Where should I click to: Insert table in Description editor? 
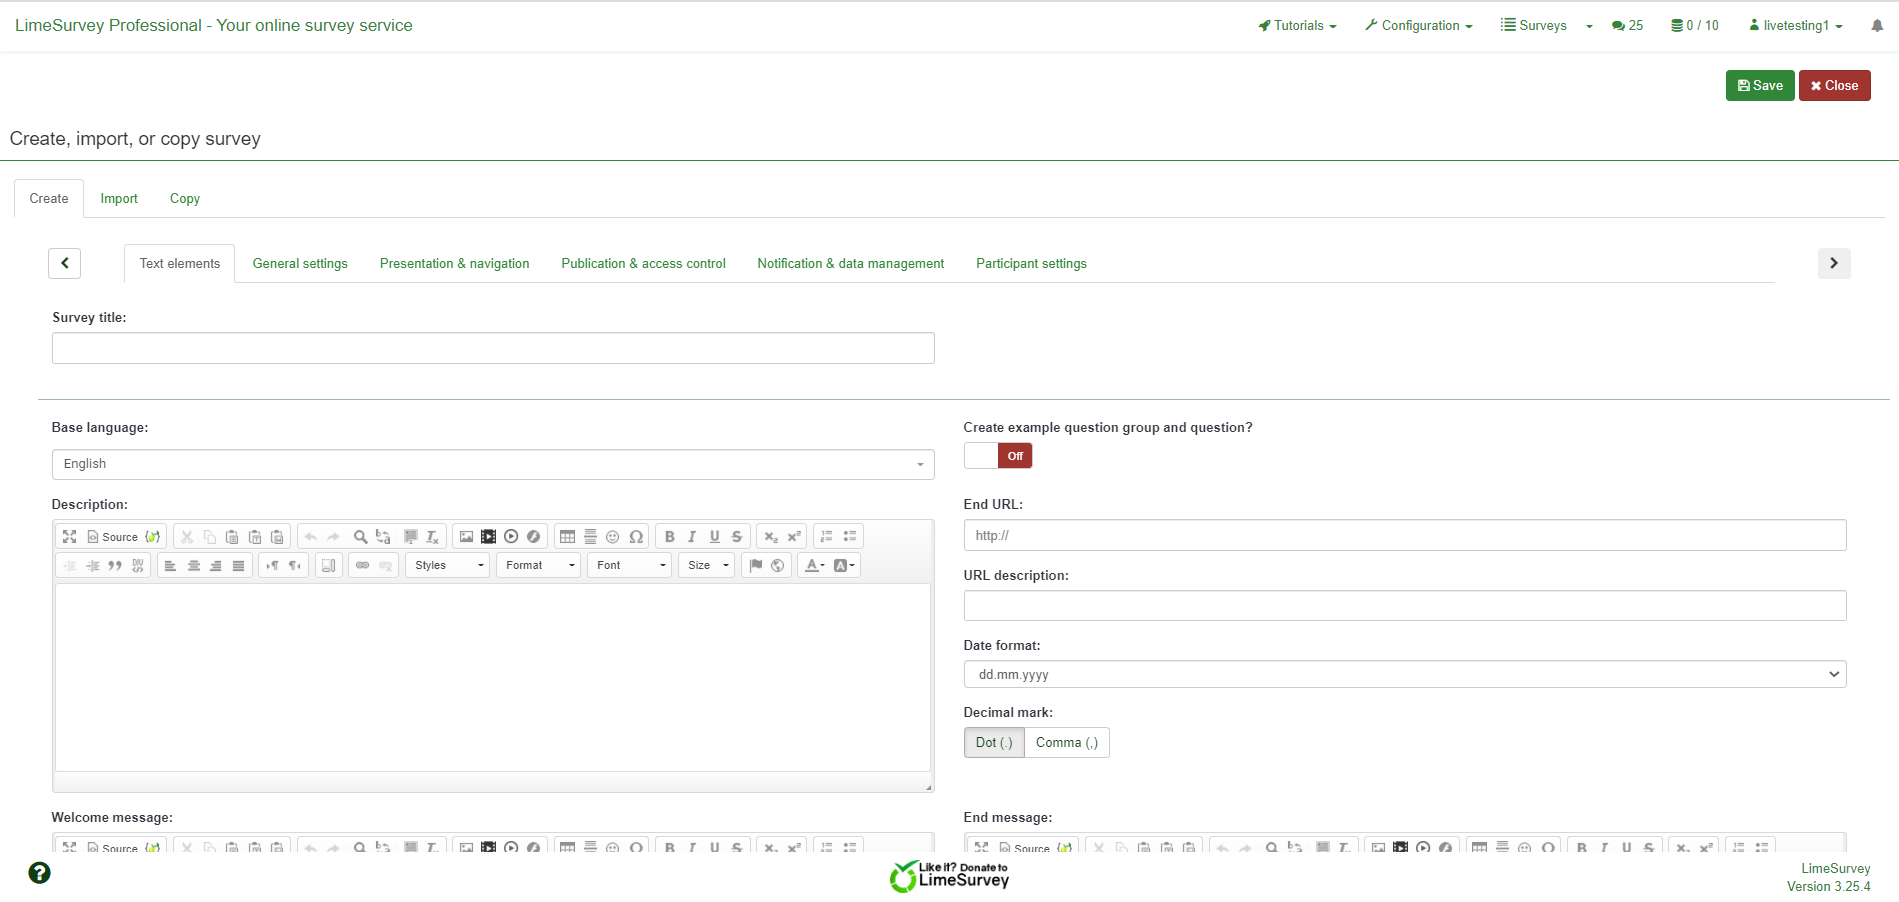(x=567, y=537)
